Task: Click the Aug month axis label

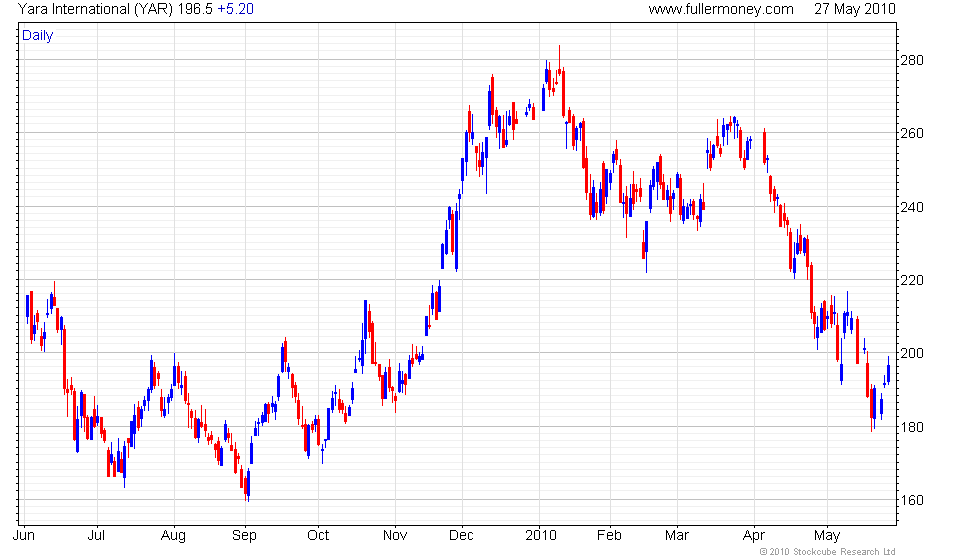Action: (173, 536)
